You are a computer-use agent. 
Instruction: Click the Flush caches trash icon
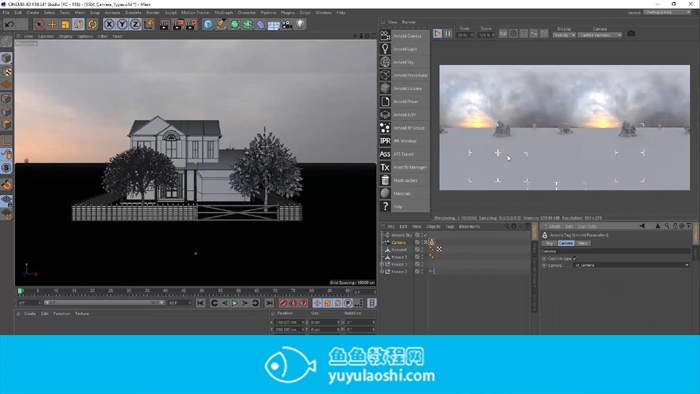pyautogui.click(x=385, y=180)
